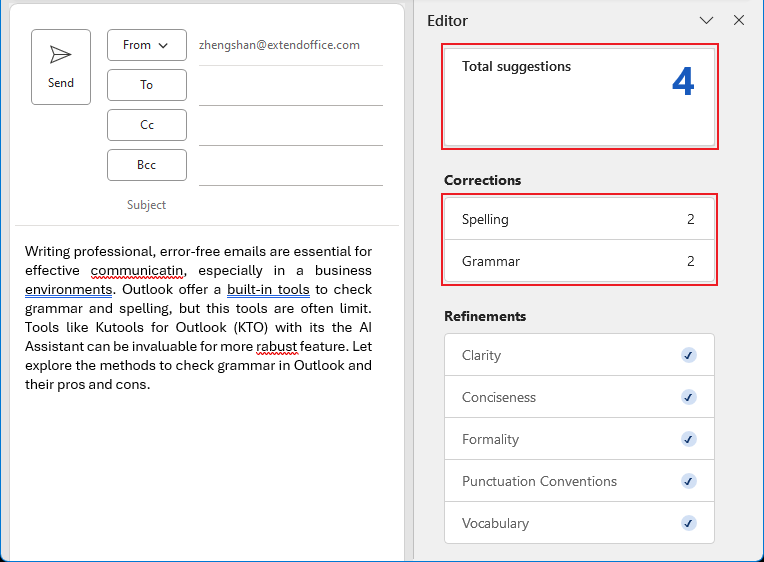Toggle the Punctuation Conventions checkmark
The width and height of the screenshot is (764, 562).
point(688,481)
